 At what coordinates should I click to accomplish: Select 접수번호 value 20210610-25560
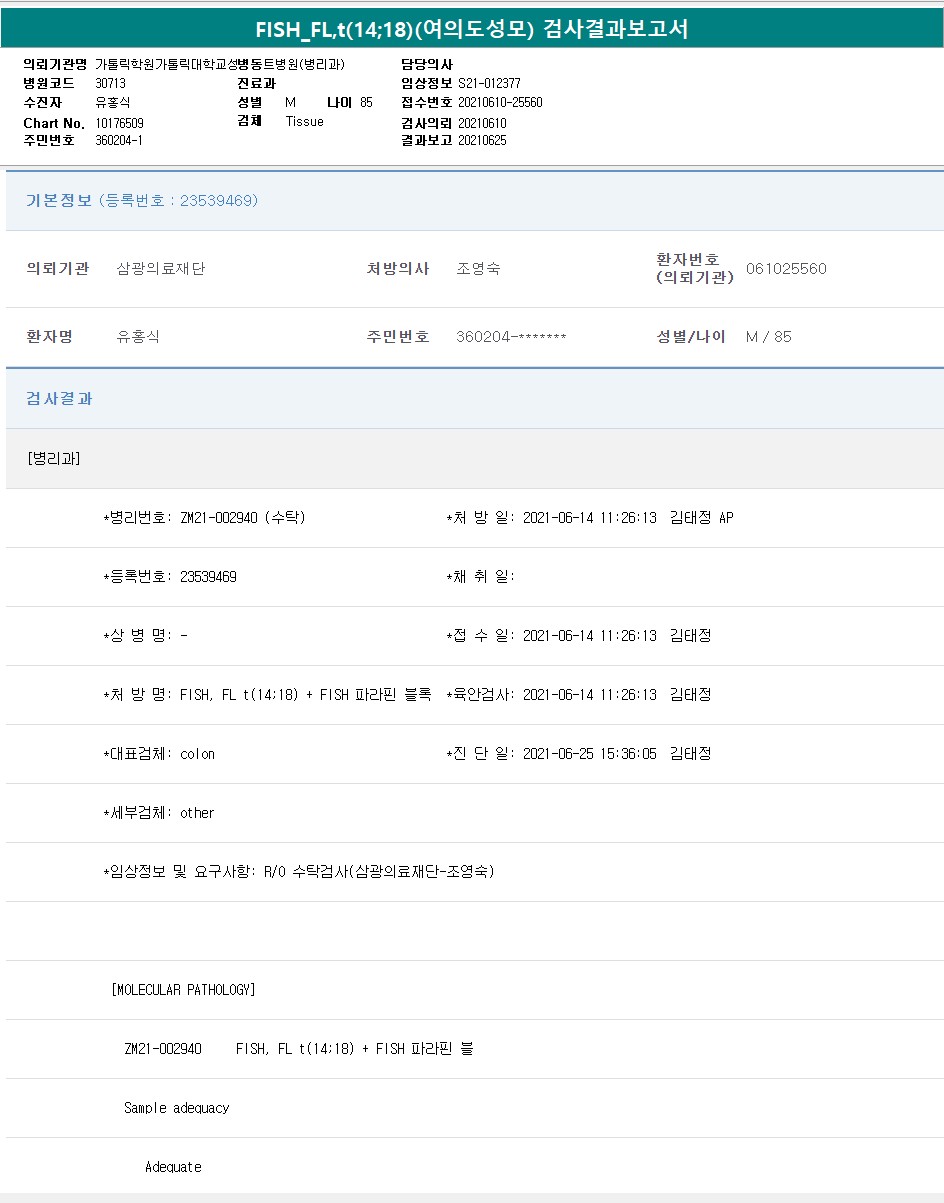point(500,103)
